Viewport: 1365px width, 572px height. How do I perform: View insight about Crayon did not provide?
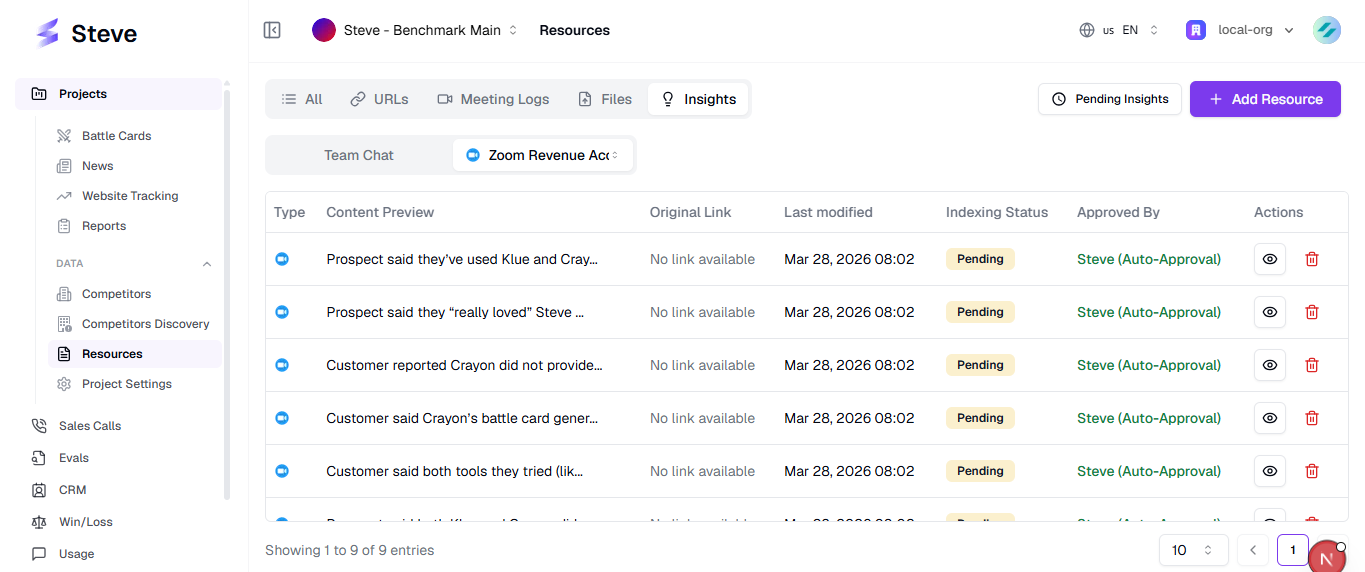[x=1270, y=365]
